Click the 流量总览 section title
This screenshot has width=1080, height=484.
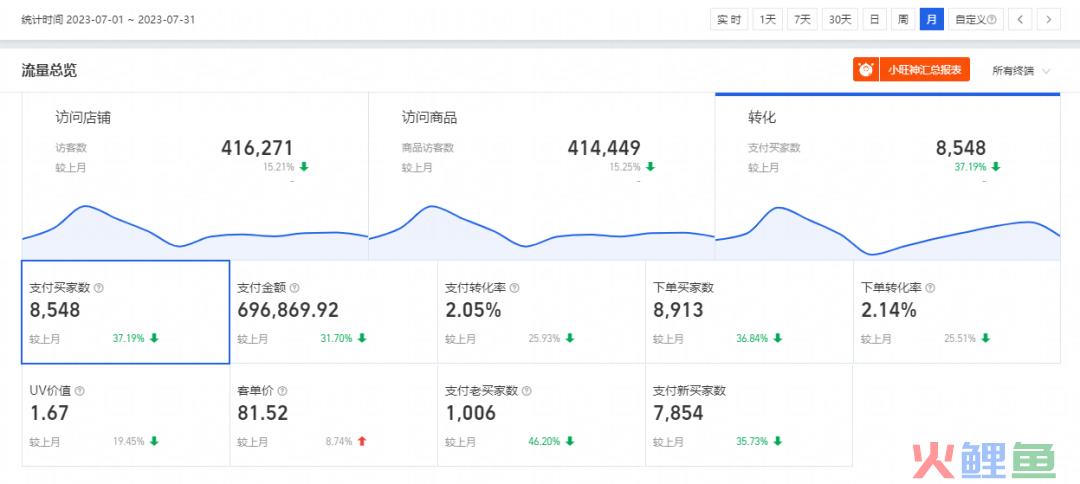click(x=49, y=70)
